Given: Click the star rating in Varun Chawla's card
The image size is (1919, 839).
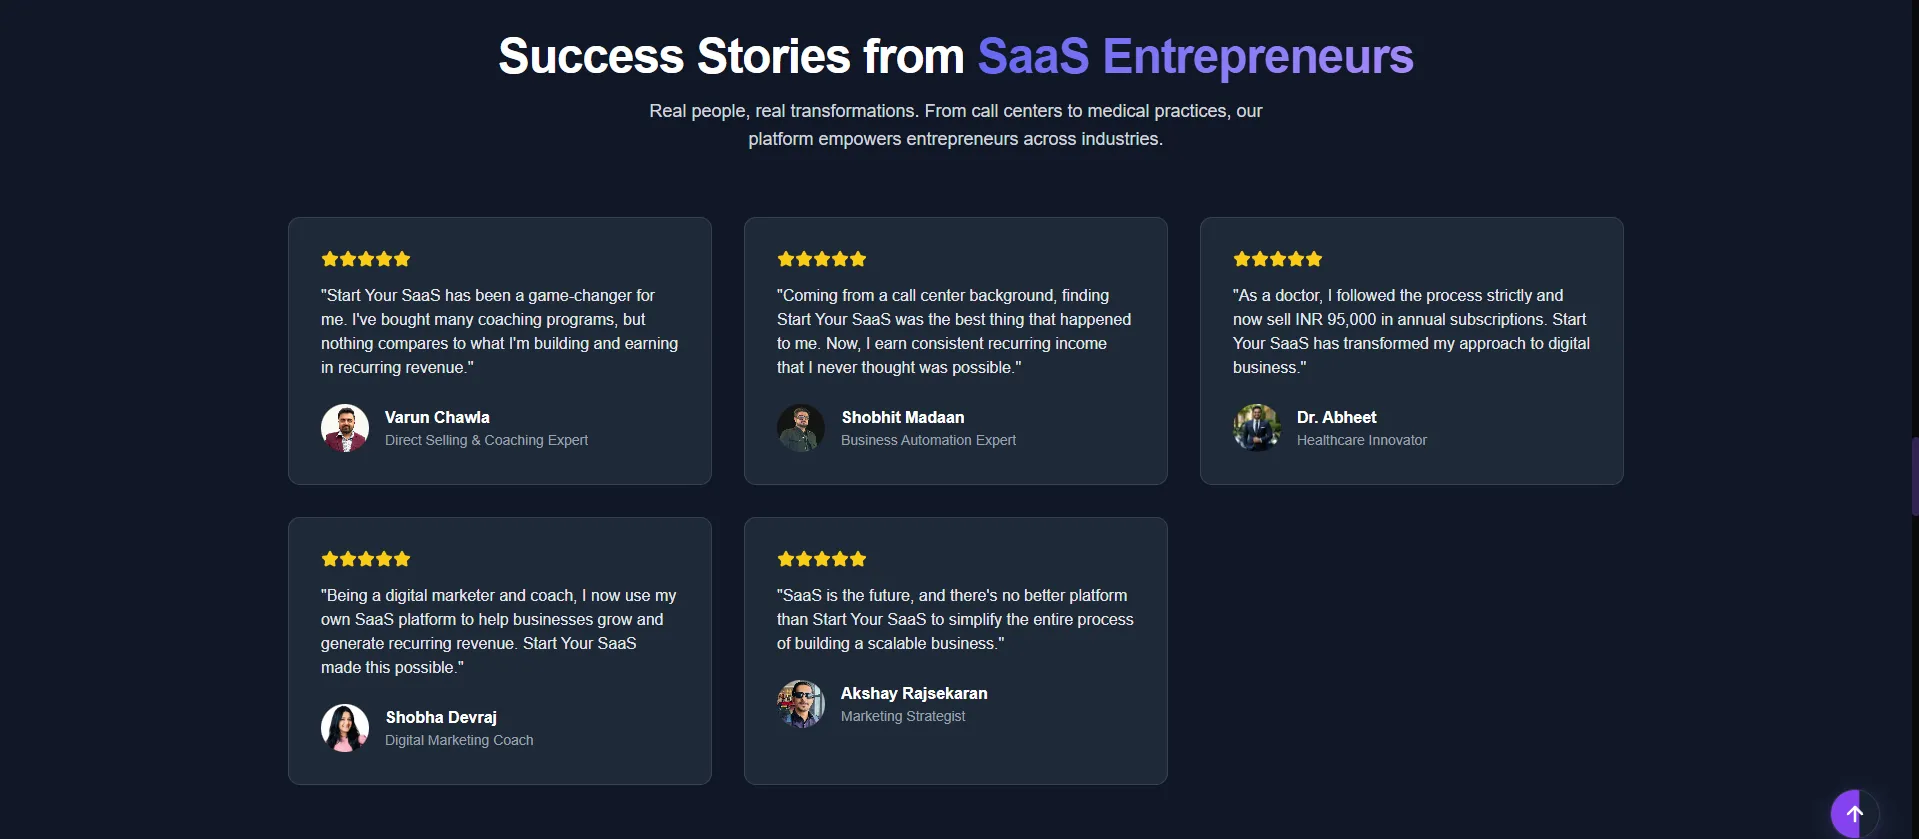Looking at the screenshot, I should [x=366, y=259].
